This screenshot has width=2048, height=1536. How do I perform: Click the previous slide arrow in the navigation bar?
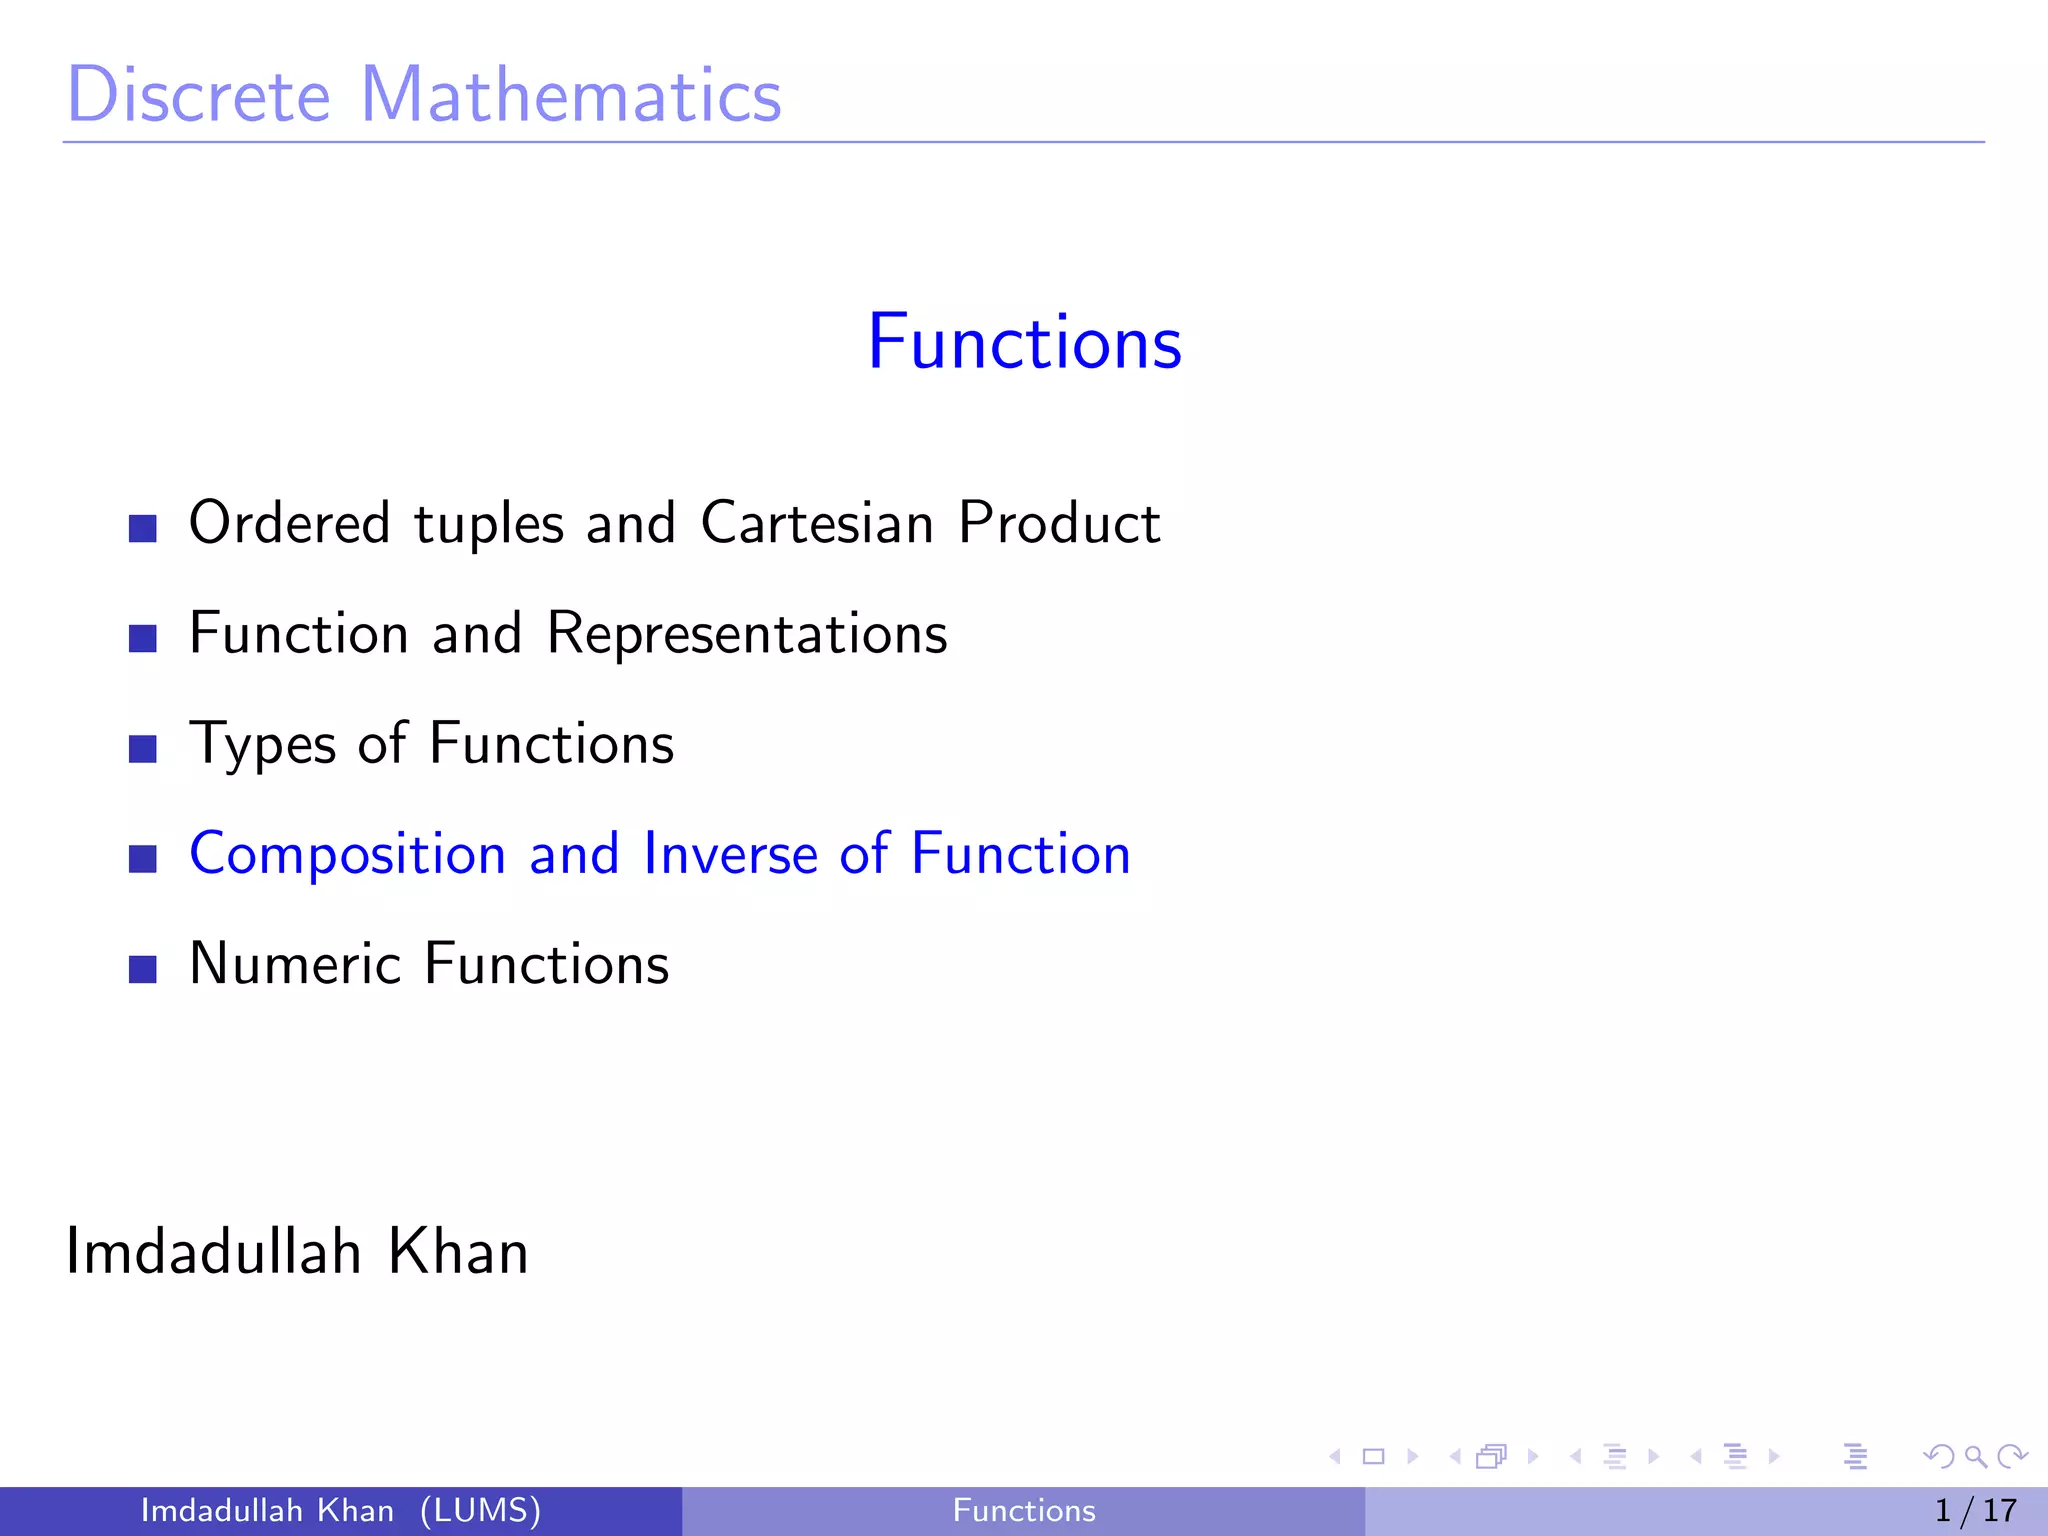[1335, 1457]
